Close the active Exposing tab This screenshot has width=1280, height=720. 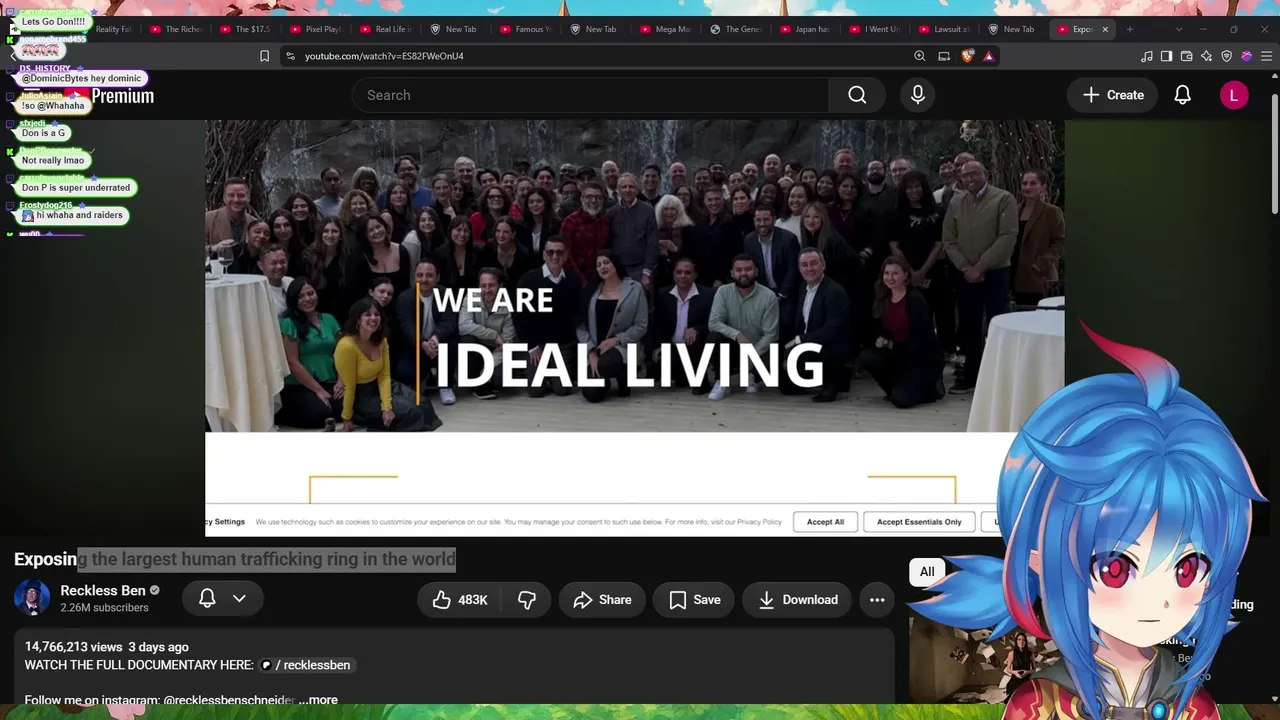1105,29
